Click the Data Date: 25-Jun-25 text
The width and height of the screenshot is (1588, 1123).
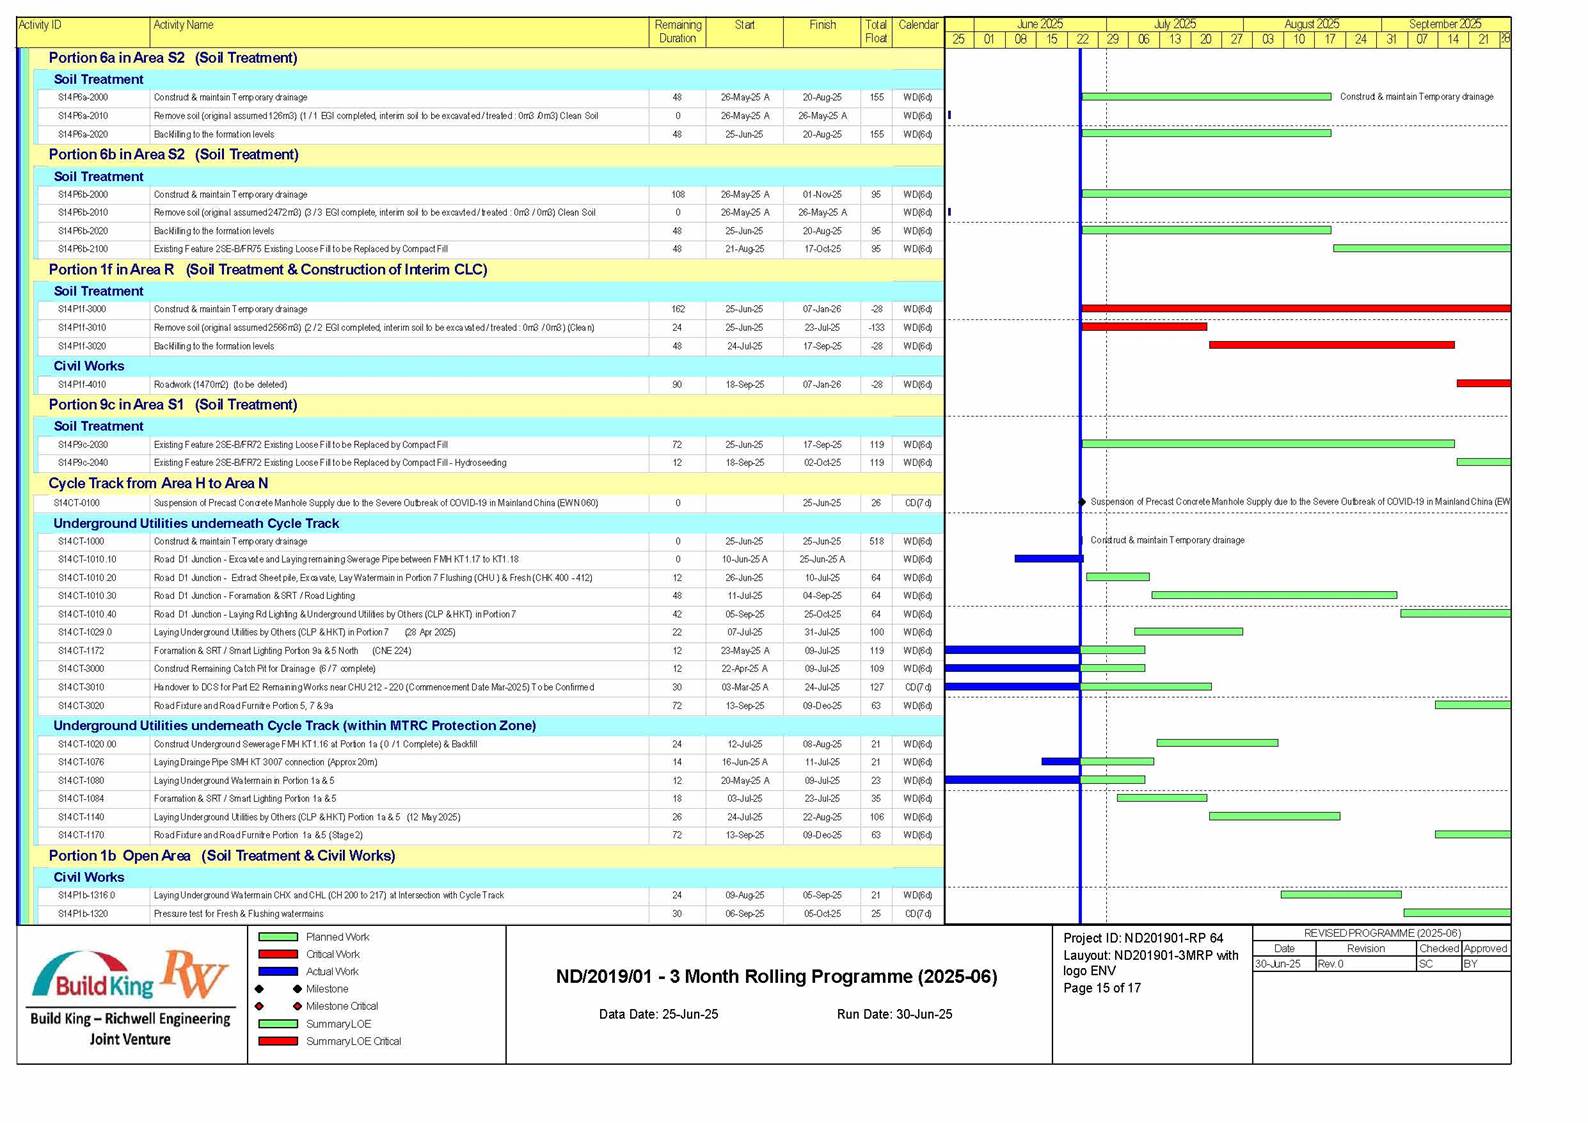pos(658,1014)
